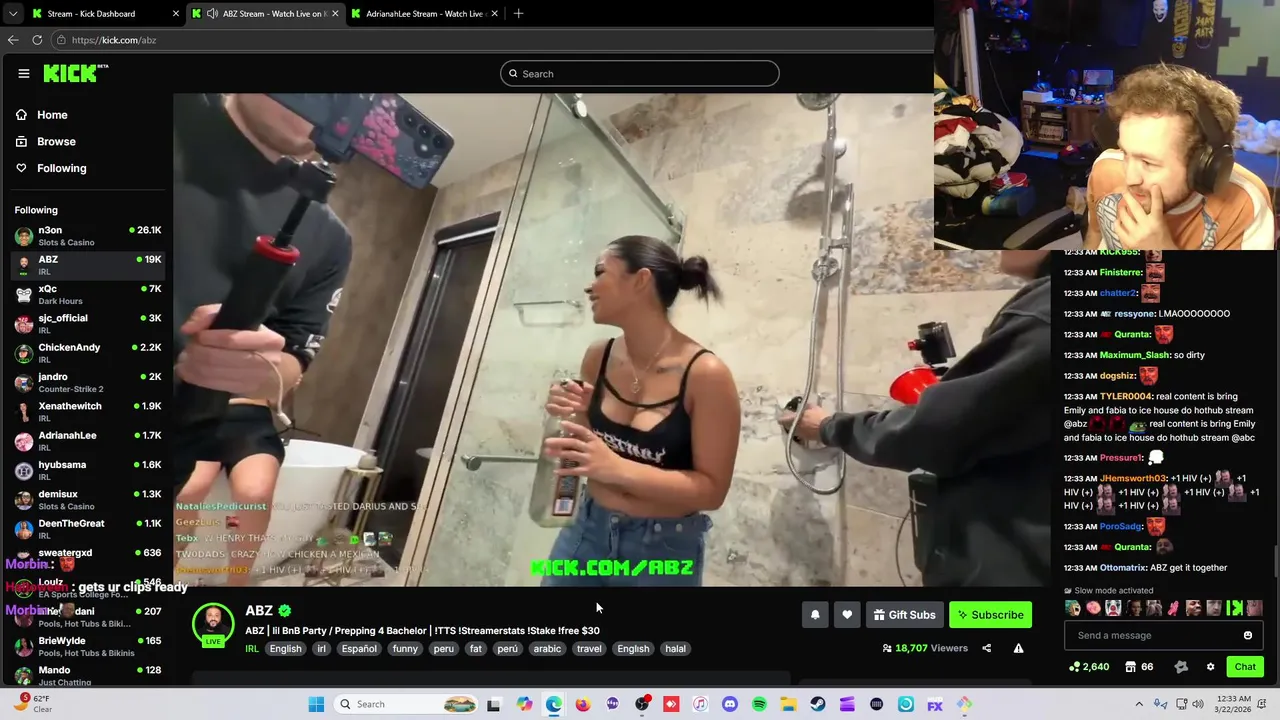Open weather widget showing 62°F

coord(33,704)
